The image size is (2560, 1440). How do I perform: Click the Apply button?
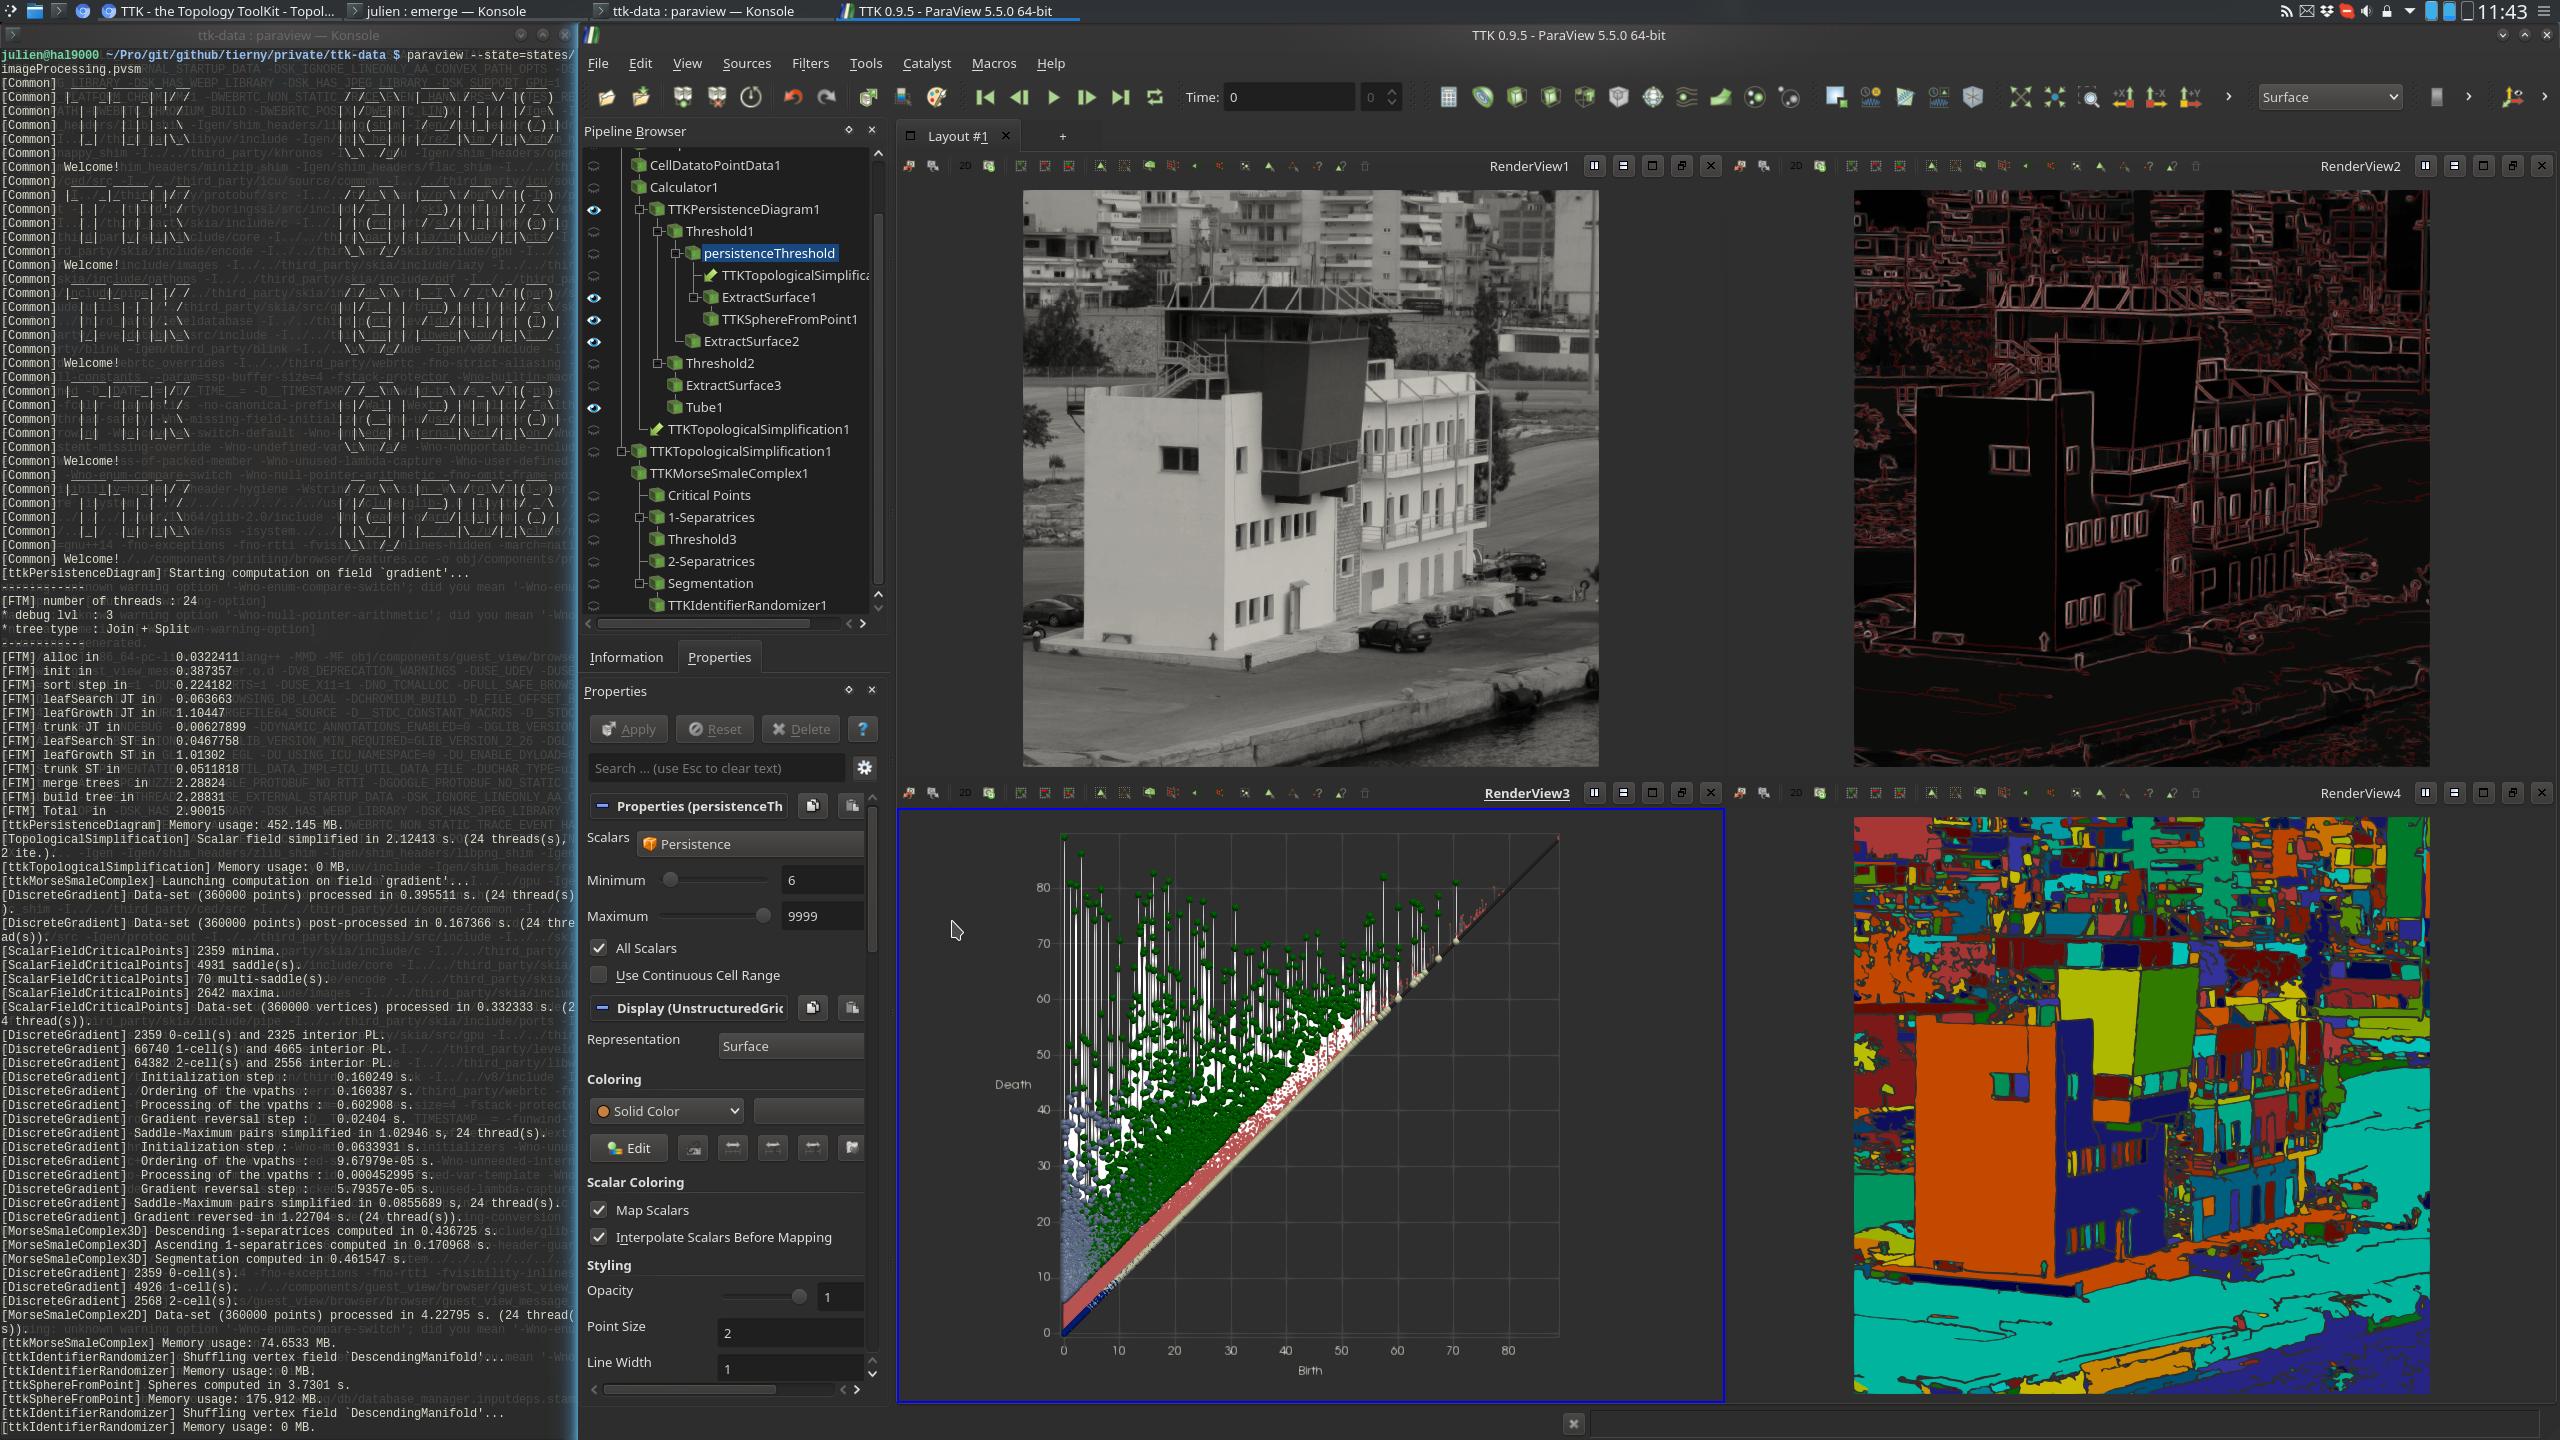[x=629, y=729]
